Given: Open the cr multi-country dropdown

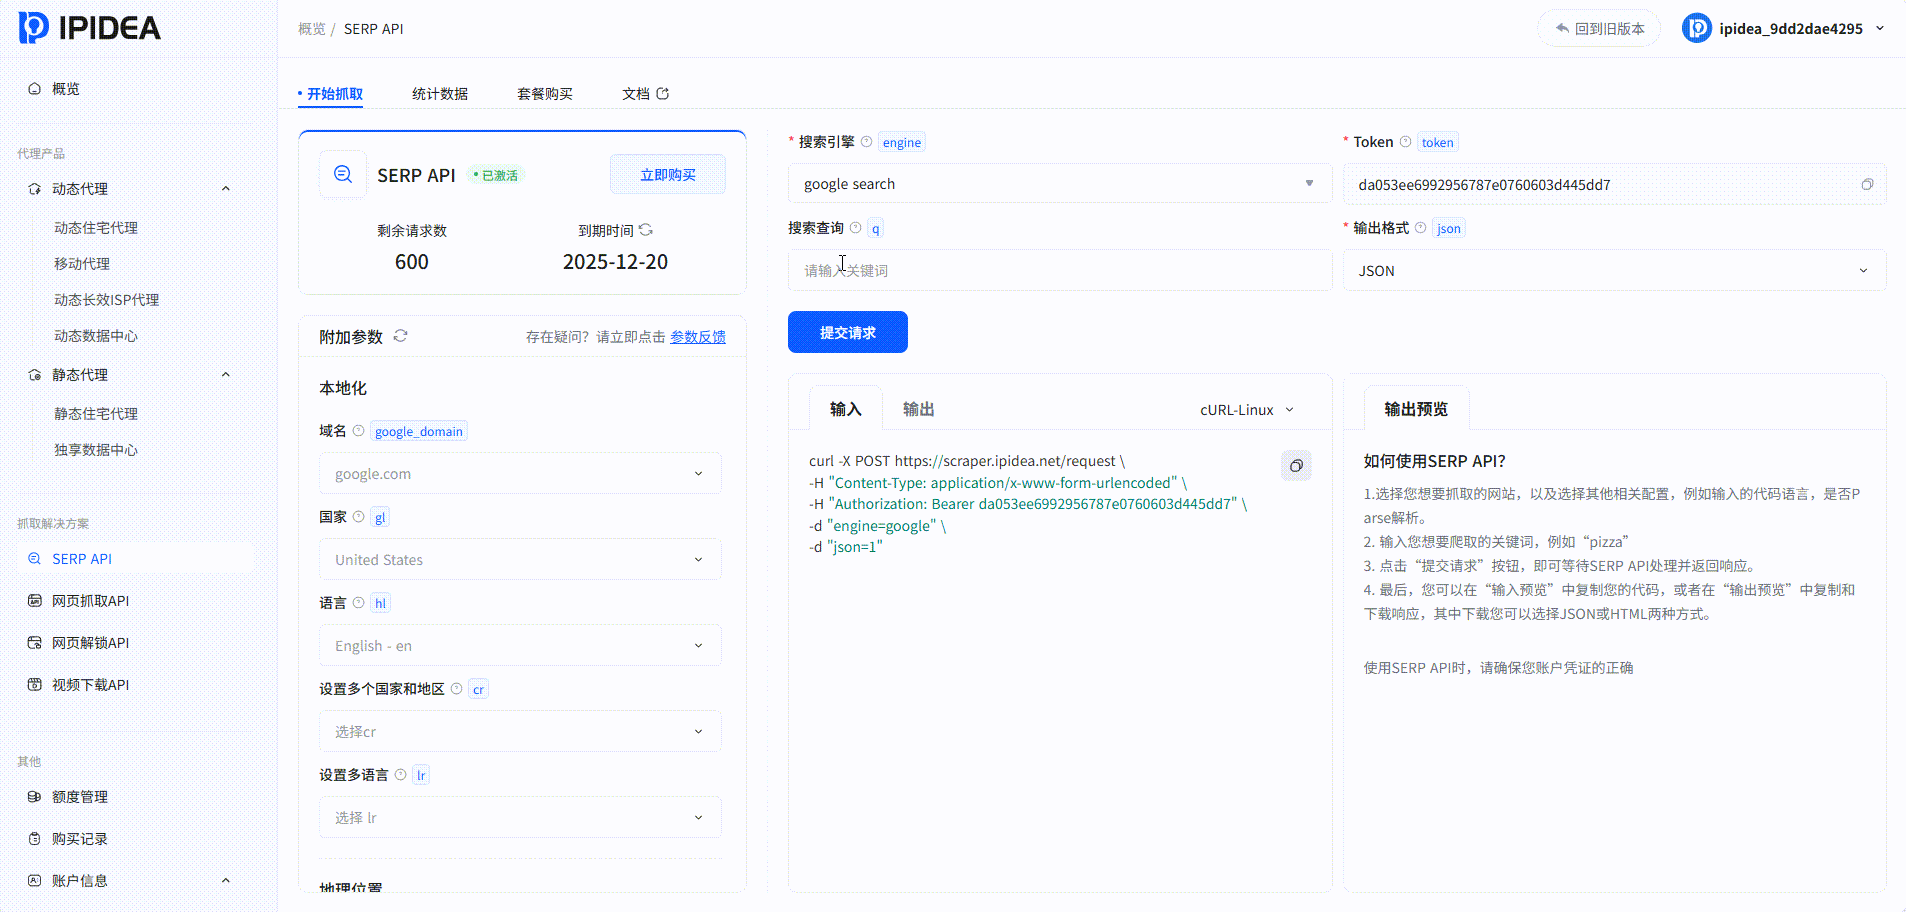Looking at the screenshot, I should point(520,732).
